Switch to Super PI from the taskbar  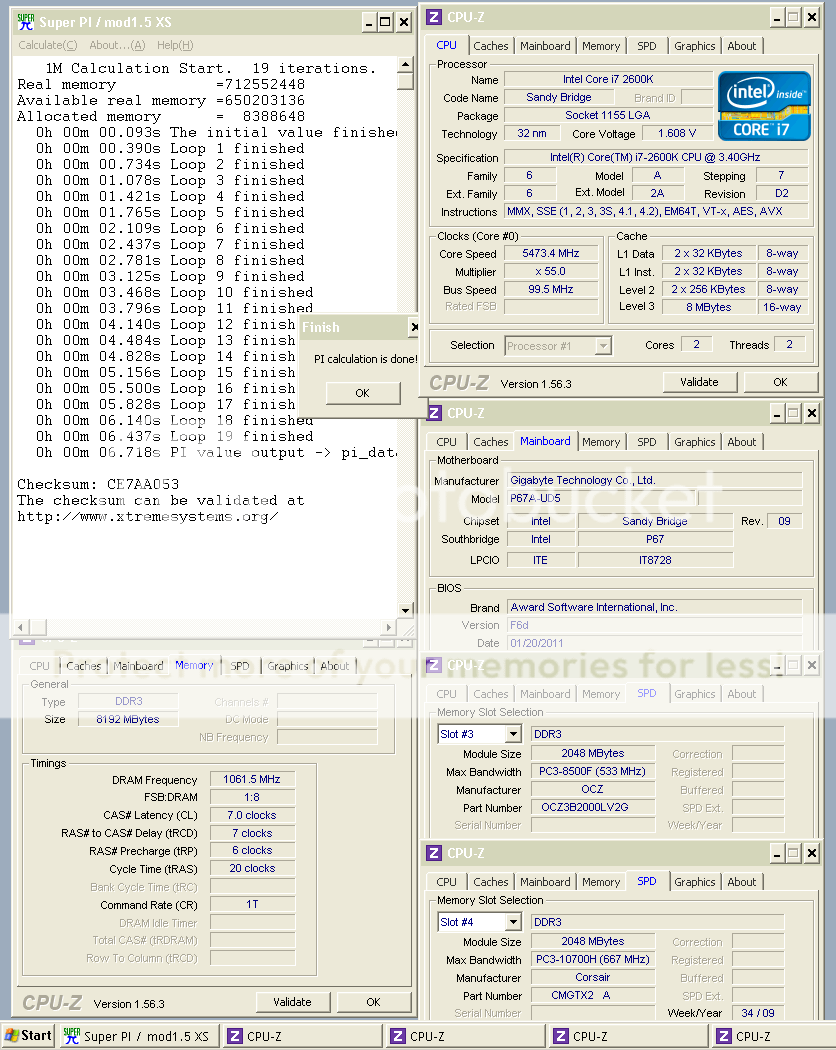[x=138, y=1036]
